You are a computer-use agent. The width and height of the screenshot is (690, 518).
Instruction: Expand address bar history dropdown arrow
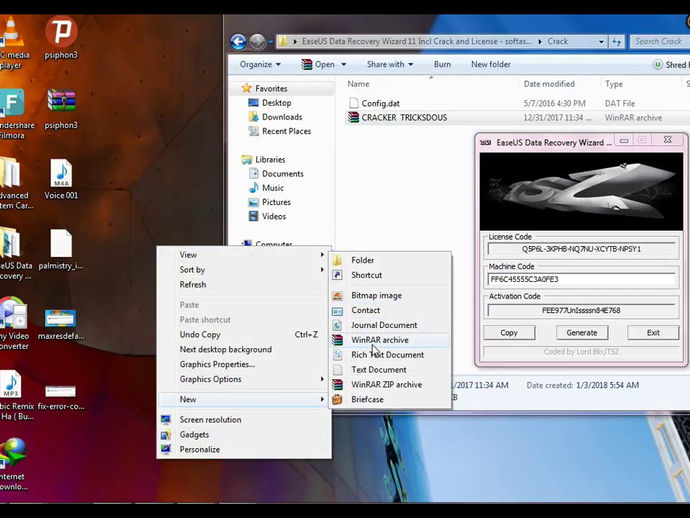point(601,42)
